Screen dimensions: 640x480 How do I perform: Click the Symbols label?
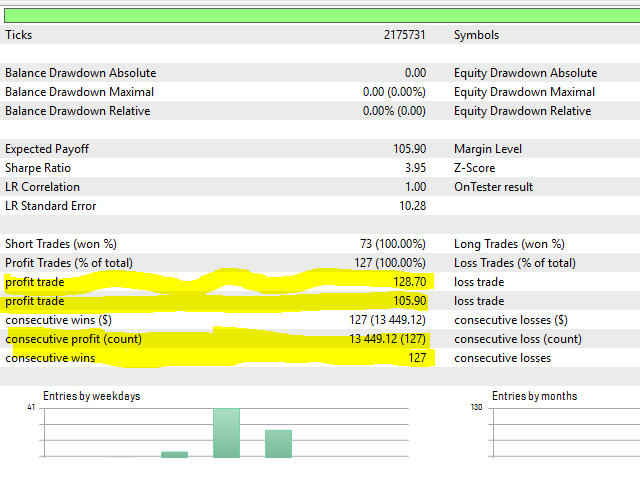point(476,35)
